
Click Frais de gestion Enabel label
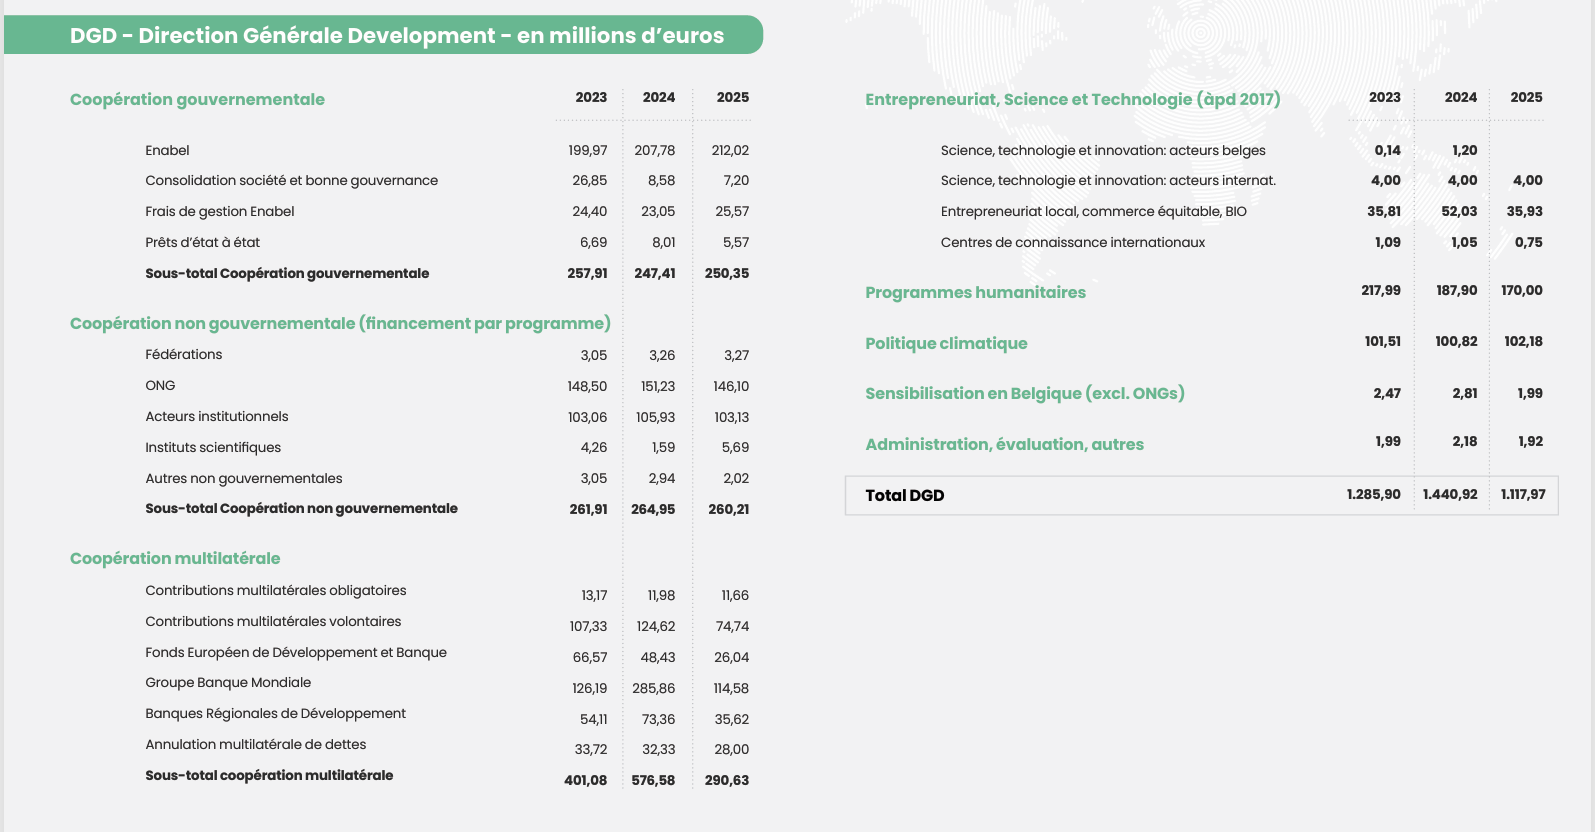(220, 211)
